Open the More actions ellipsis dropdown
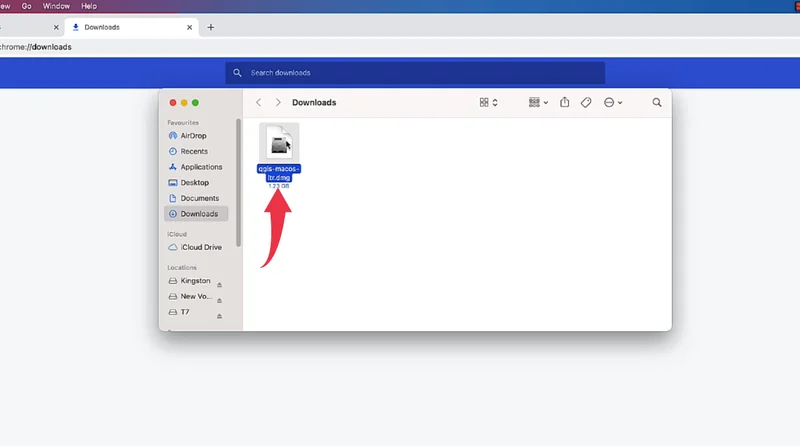 (613, 102)
